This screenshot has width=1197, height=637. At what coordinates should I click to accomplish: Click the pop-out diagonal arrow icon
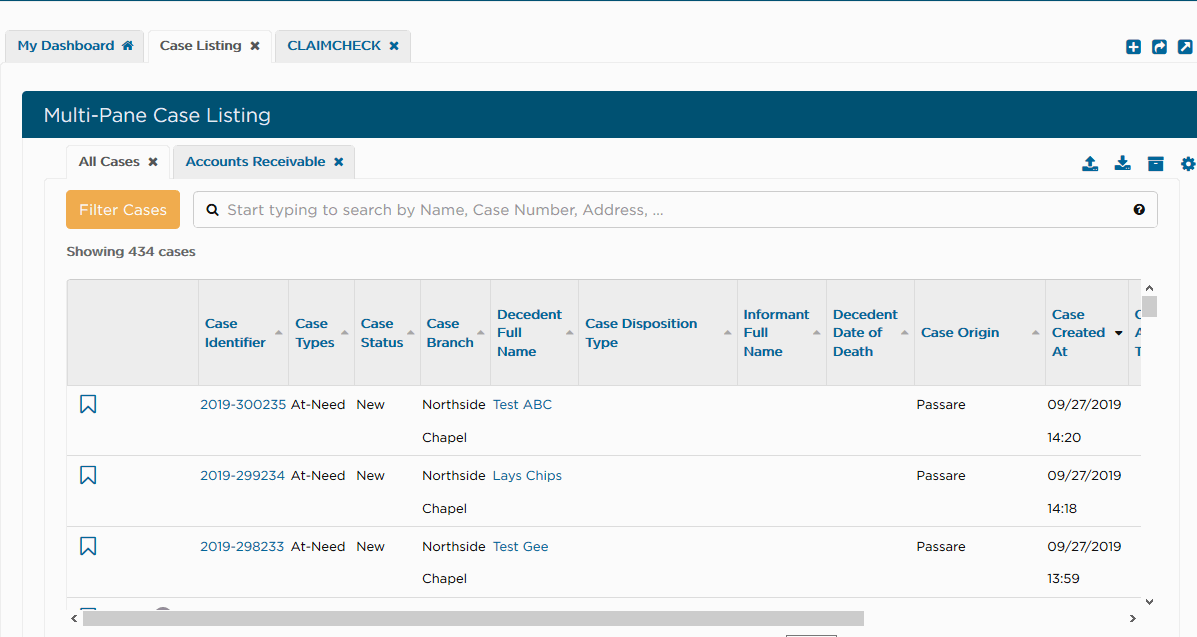click(1185, 46)
